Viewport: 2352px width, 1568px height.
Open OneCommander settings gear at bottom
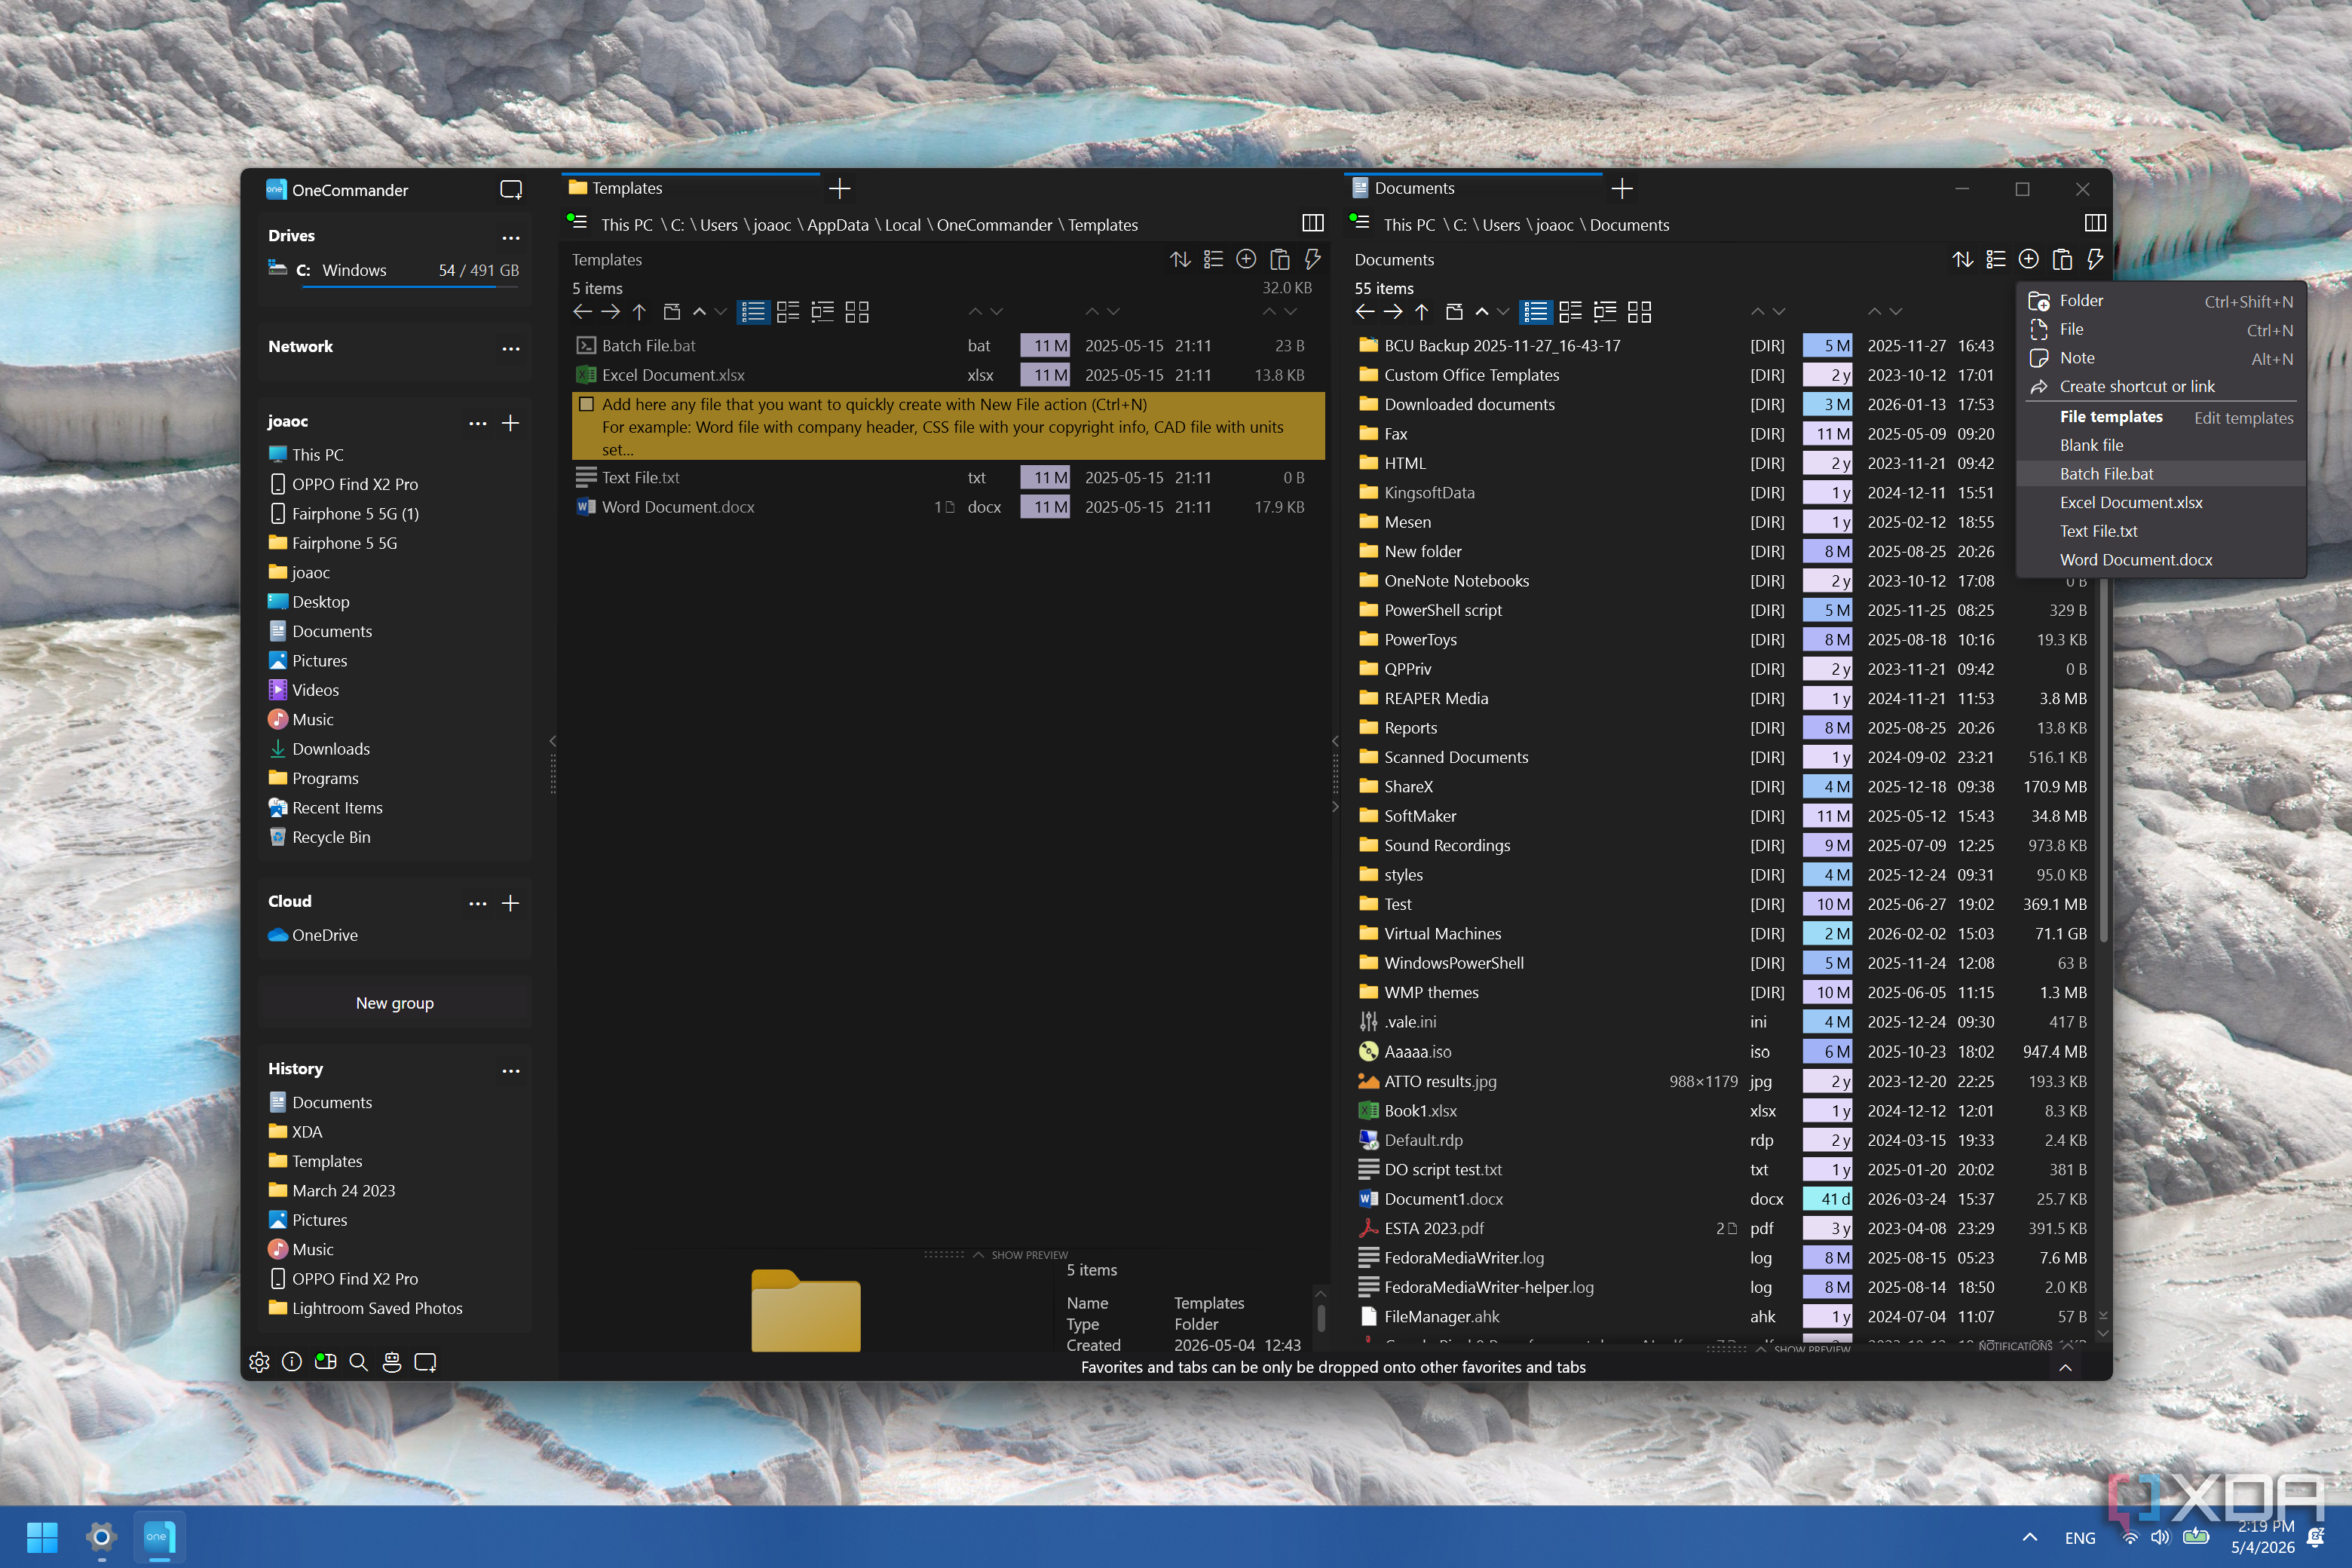259,1361
